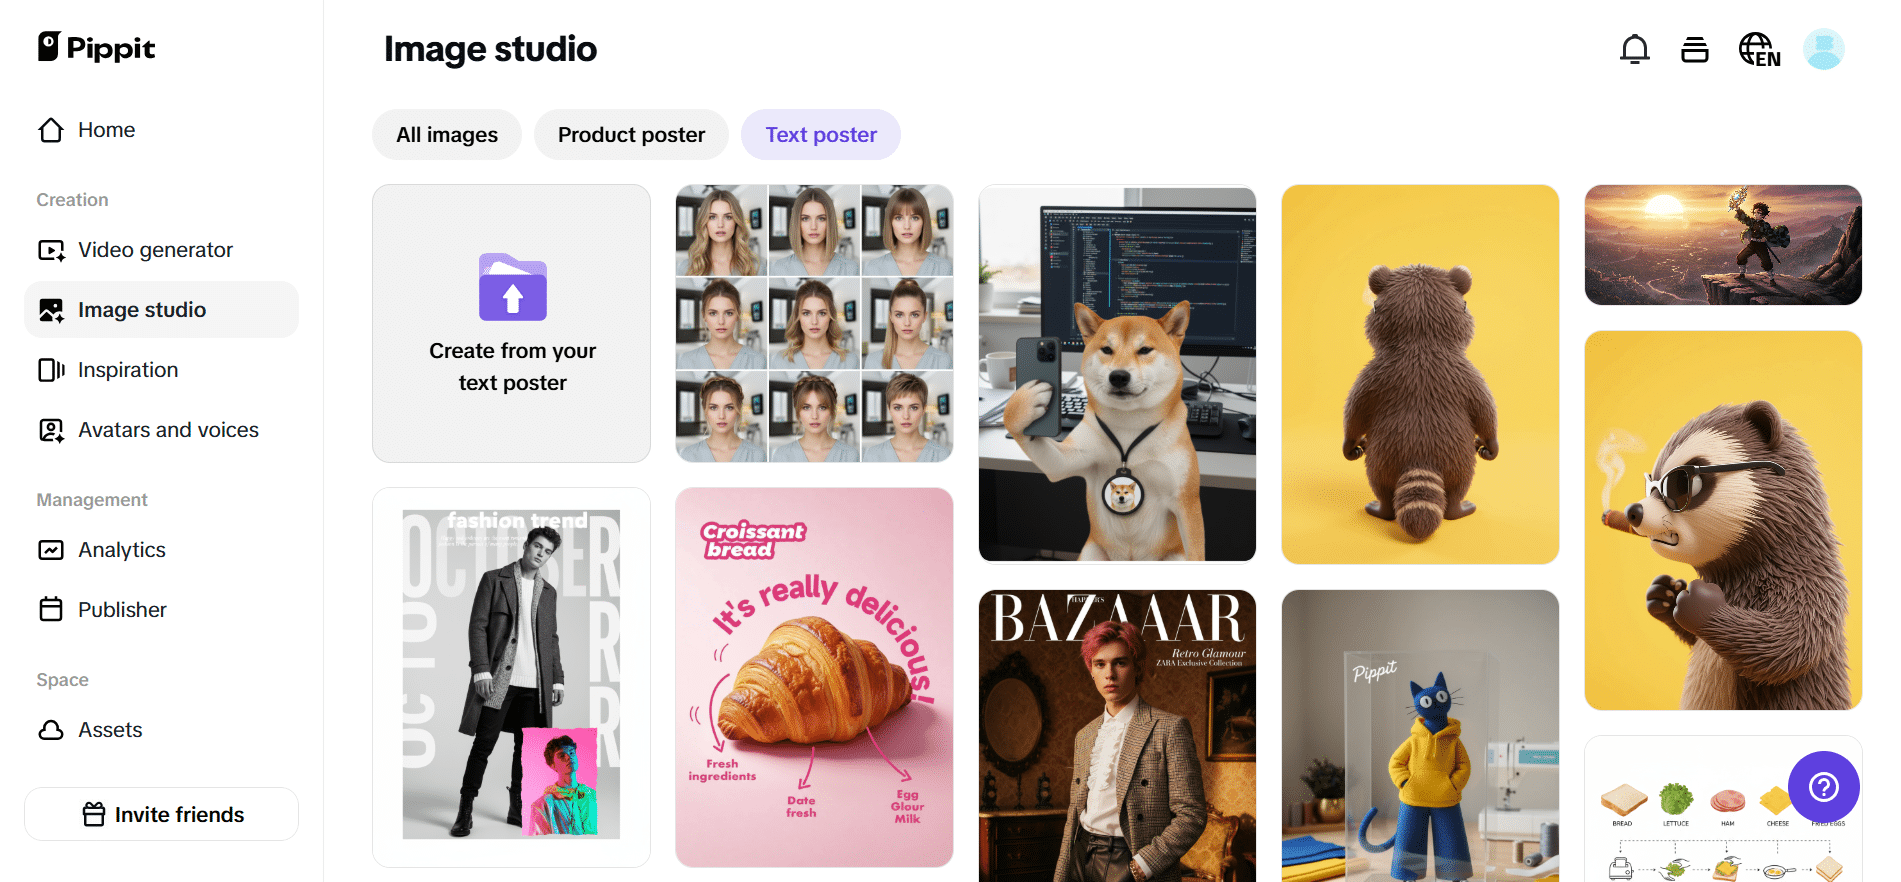Open Video generator menu item
This screenshot has width=1901, height=882.
pyautogui.click(x=161, y=250)
